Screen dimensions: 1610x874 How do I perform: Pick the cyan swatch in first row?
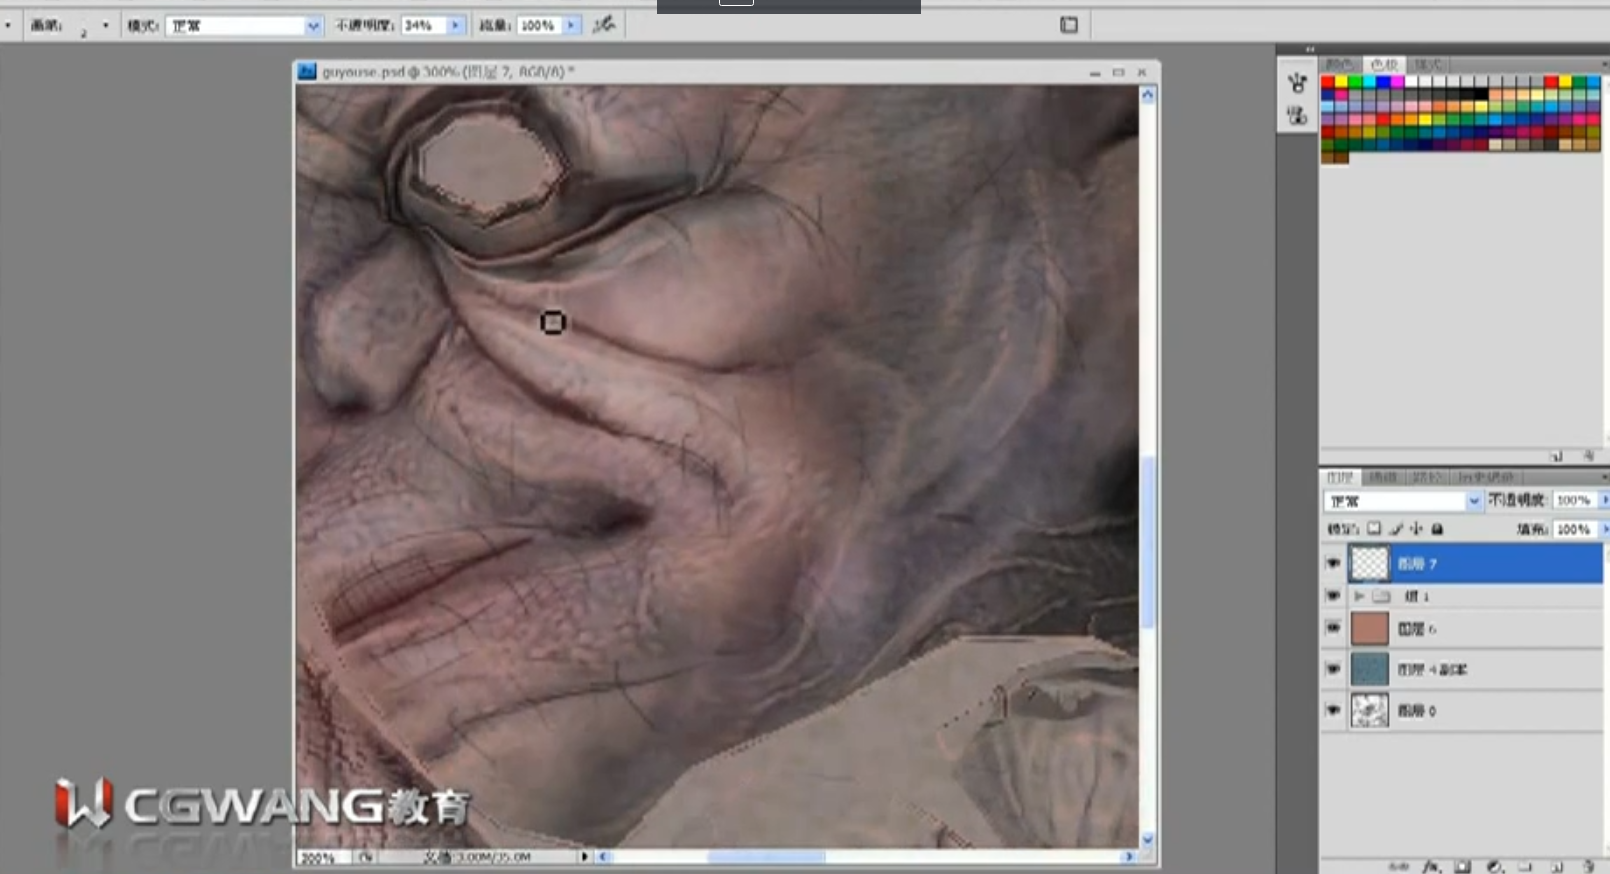pyautogui.click(x=1369, y=82)
